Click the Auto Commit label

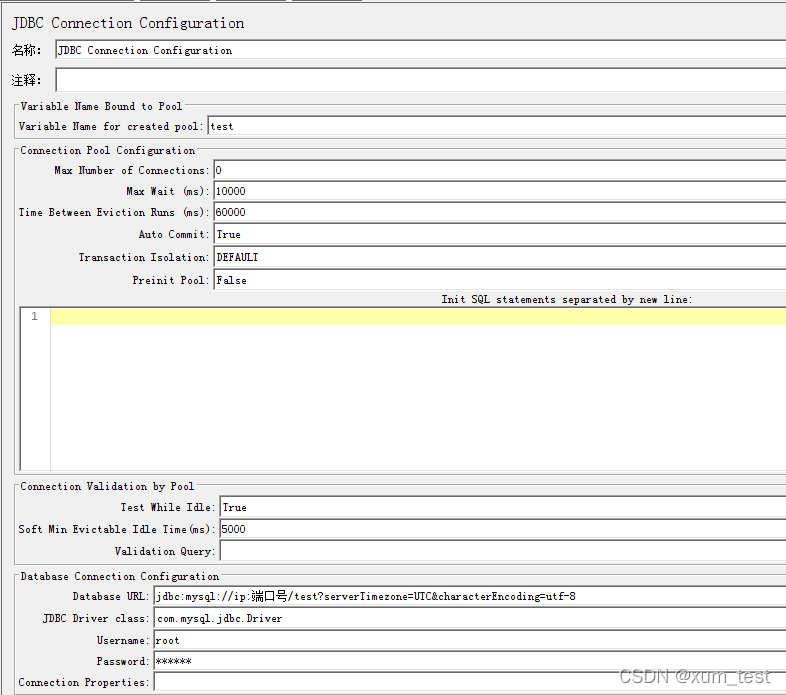tap(174, 234)
